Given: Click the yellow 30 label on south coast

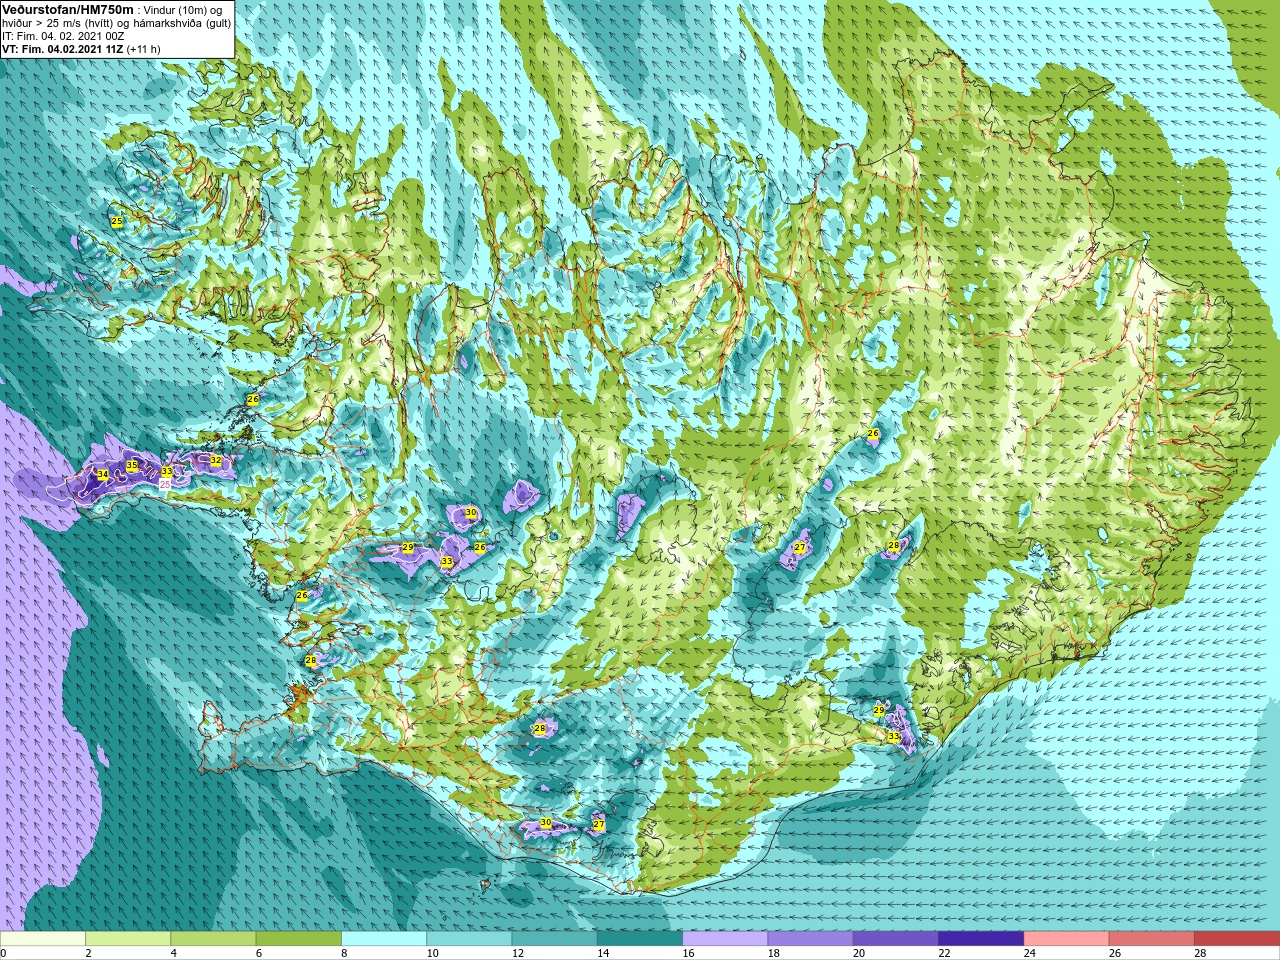Looking at the screenshot, I should (x=545, y=822).
